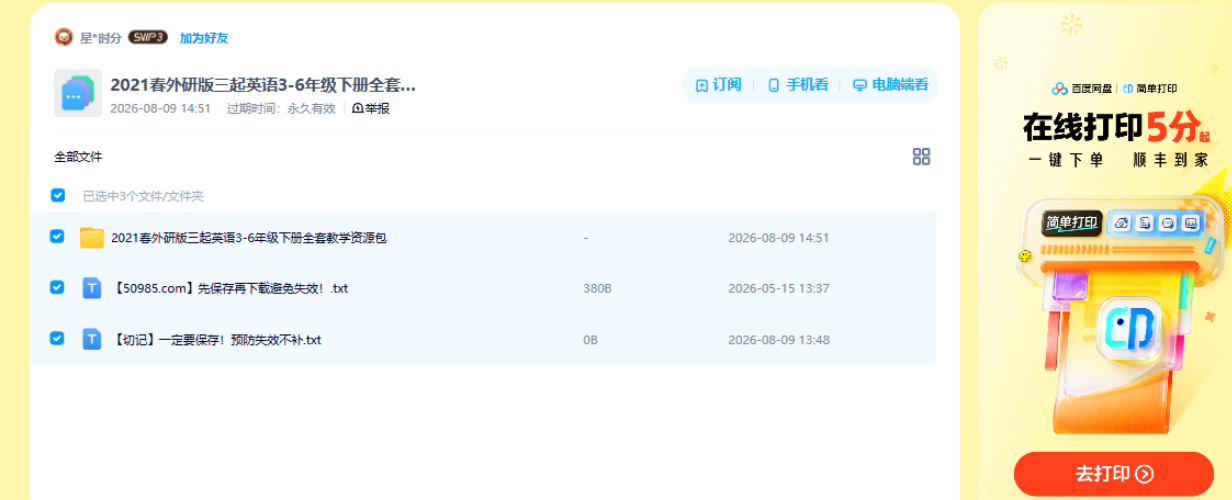Click the 去打印 button in the ad

point(1114,474)
